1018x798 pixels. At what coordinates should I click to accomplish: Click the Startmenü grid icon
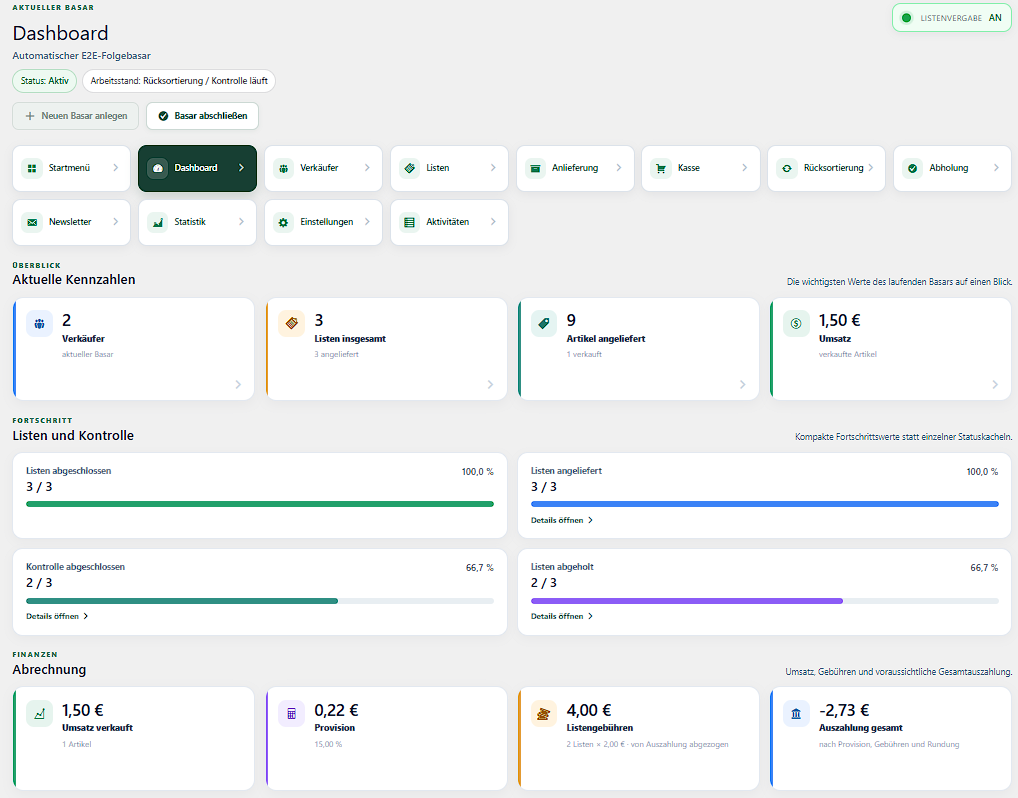click(32, 168)
